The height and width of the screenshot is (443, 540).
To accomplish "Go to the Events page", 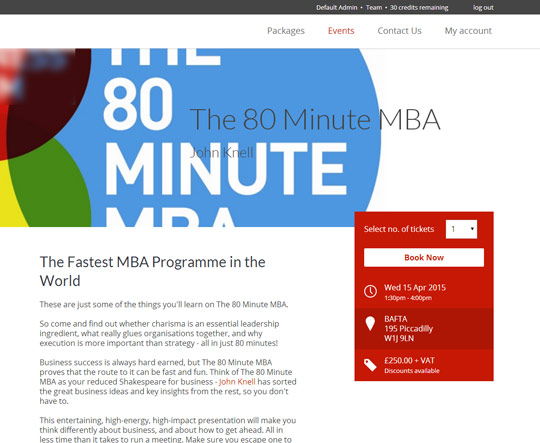I will [341, 31].
